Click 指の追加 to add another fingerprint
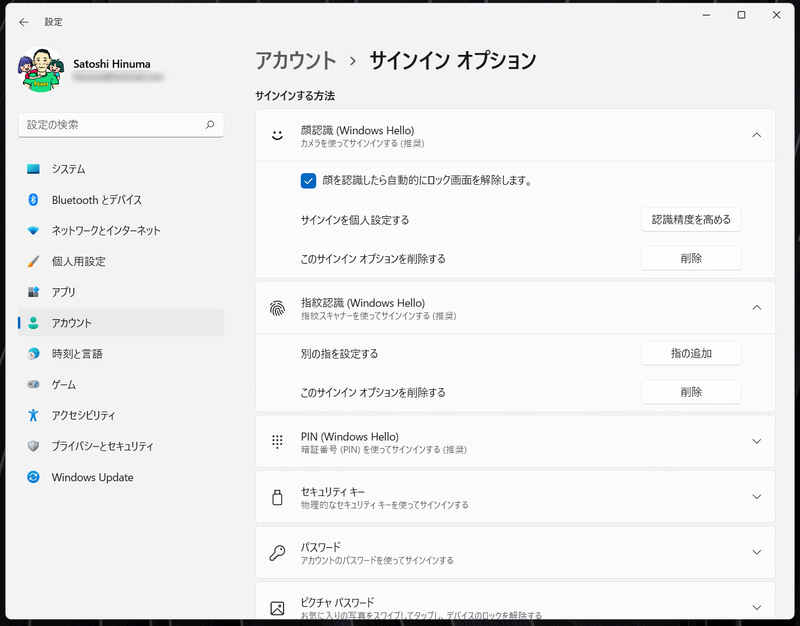Screen dimensions: 800x626 point(691,353)
